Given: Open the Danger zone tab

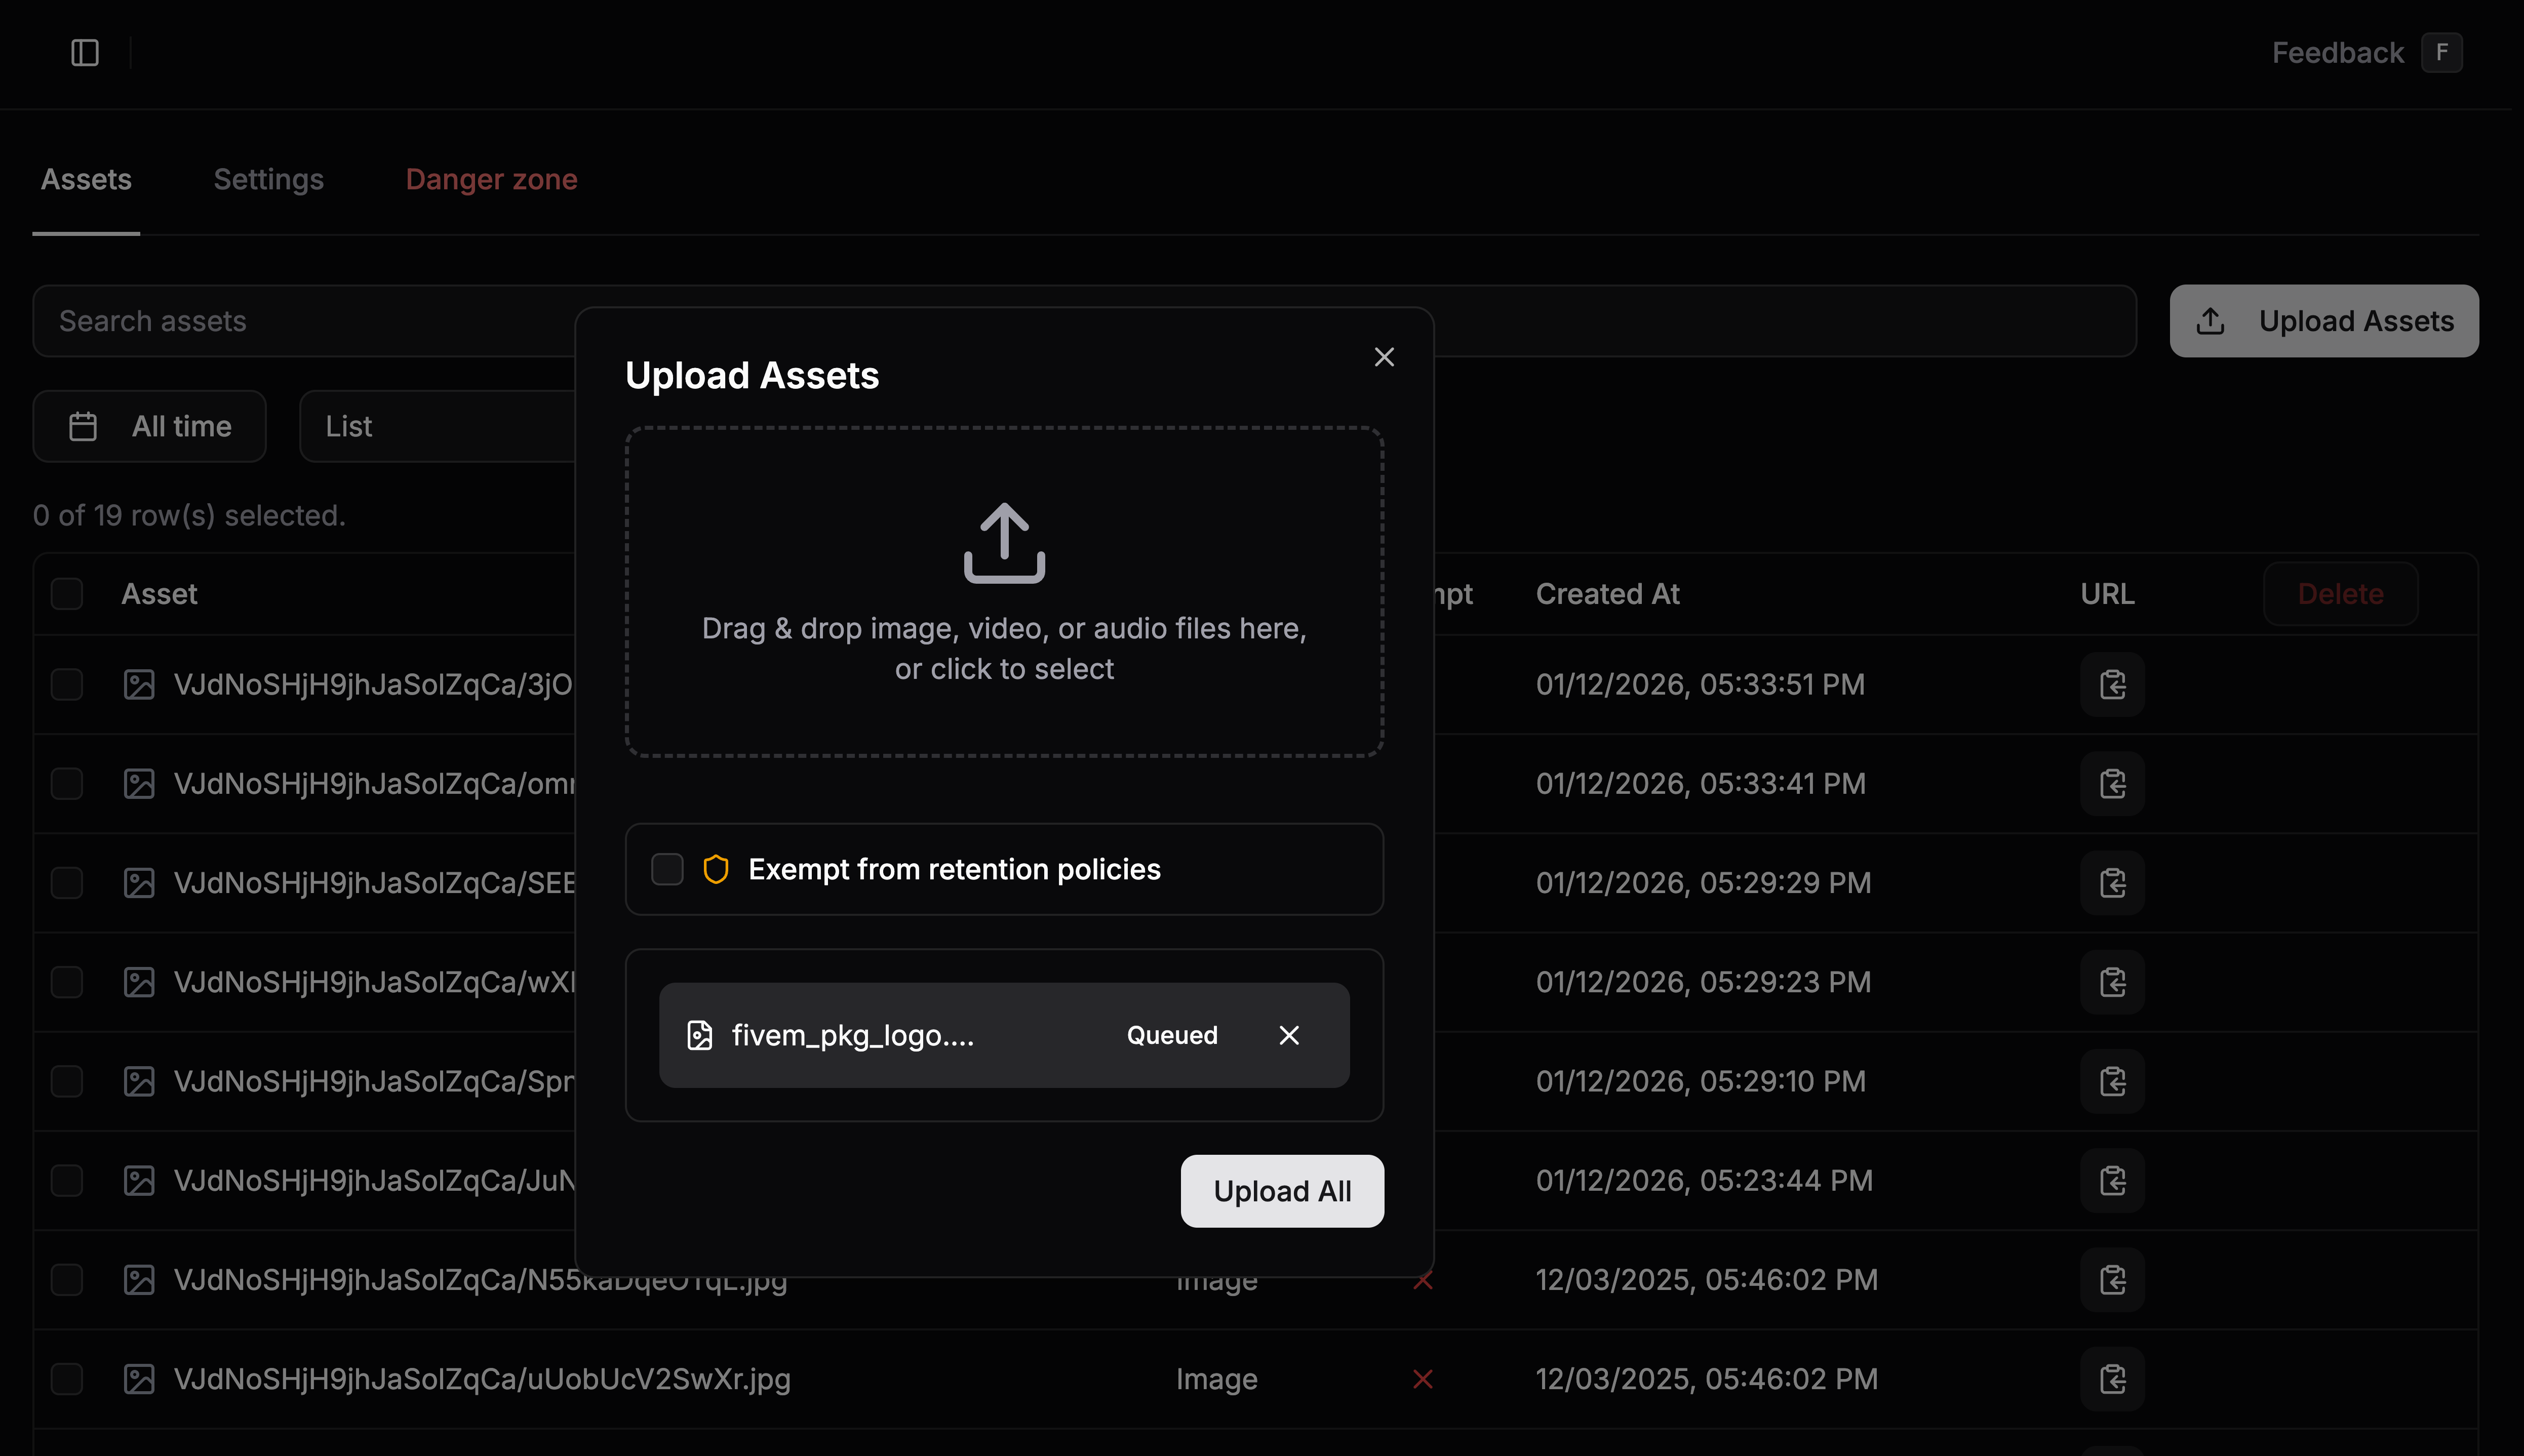Looking at the screenshot, I should (491, 179).
